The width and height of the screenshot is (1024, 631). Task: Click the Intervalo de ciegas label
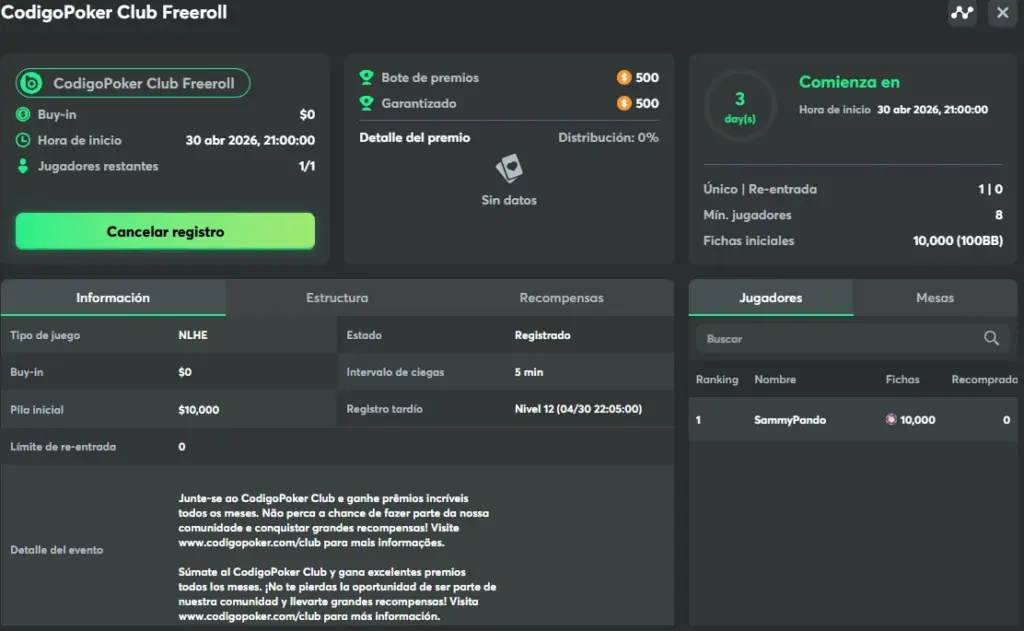click(x=395, y=372)
